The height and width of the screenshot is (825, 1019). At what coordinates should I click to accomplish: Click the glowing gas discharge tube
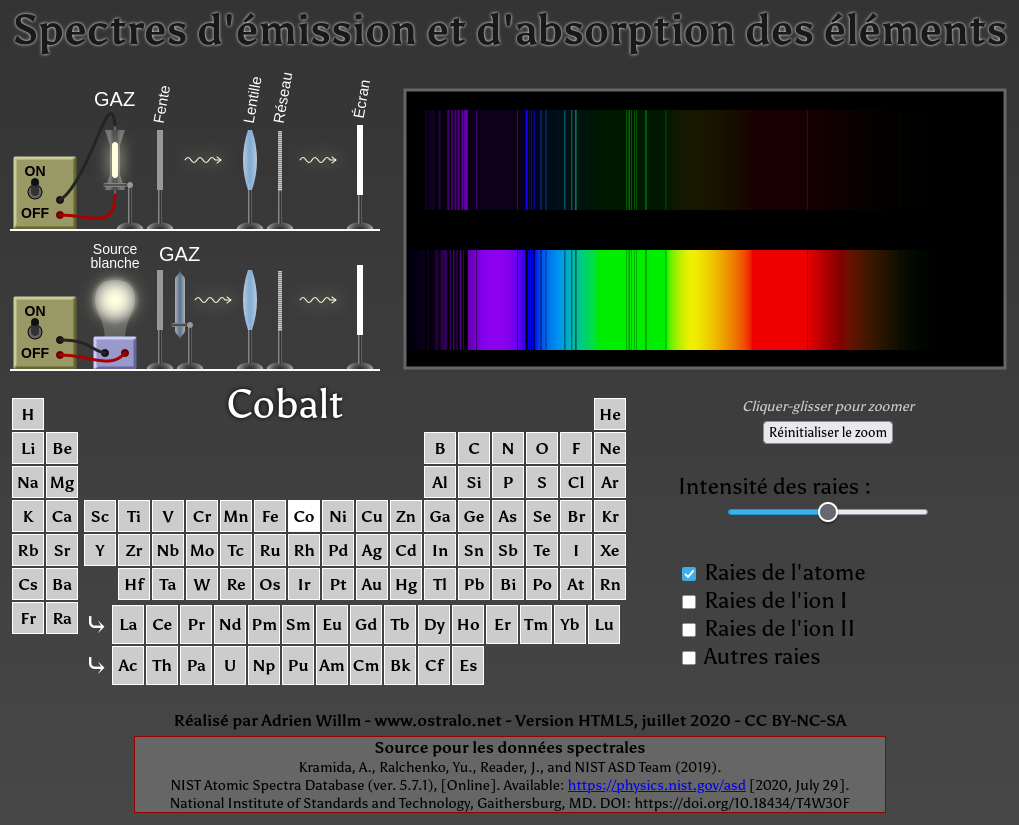[x=115, y=160]
